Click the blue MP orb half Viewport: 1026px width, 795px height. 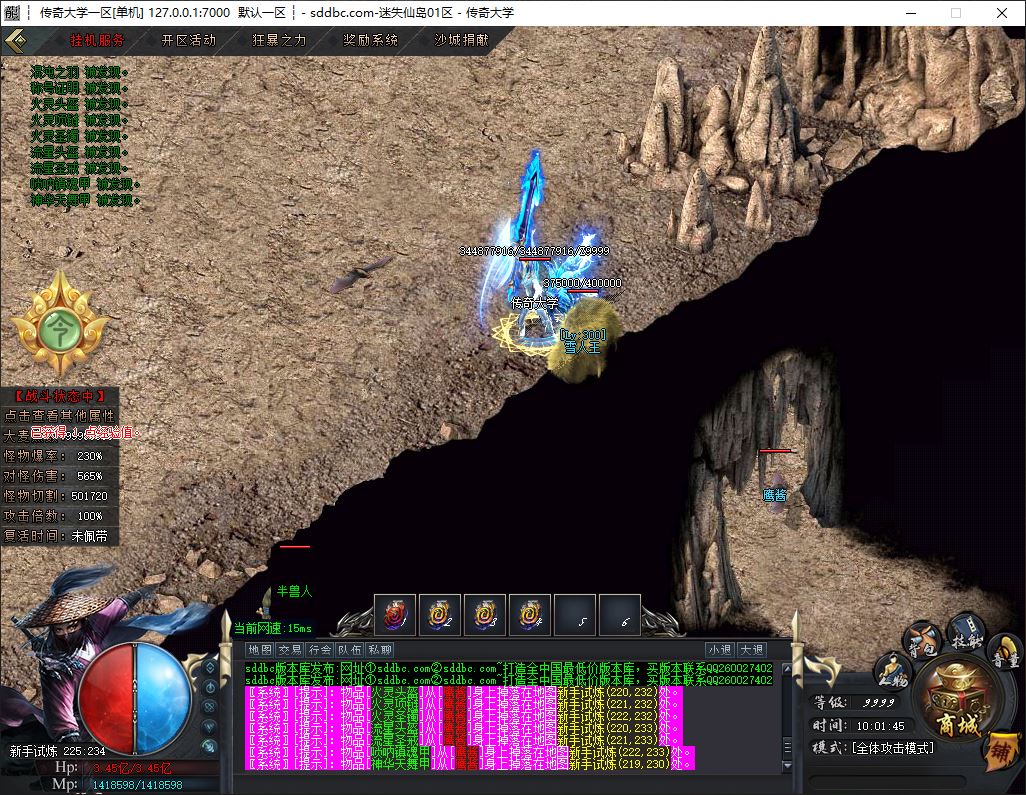pos(163,699)
